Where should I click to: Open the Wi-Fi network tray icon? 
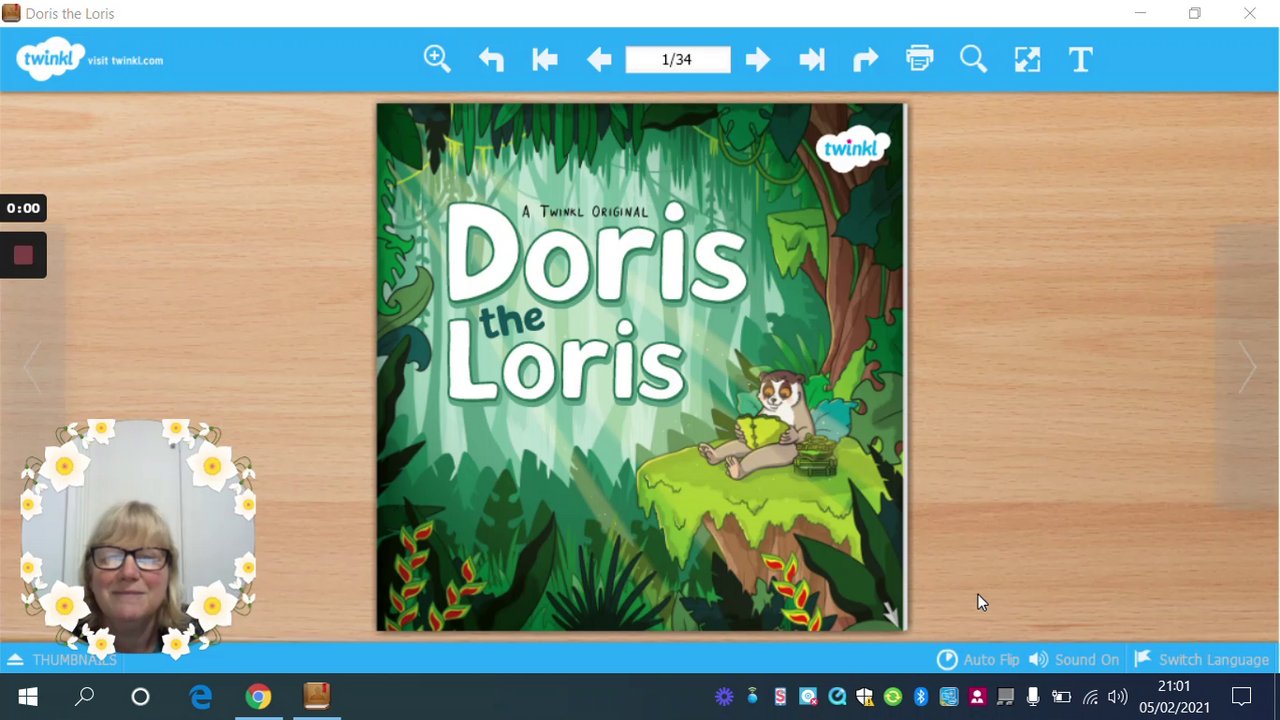click(1090, 696)
